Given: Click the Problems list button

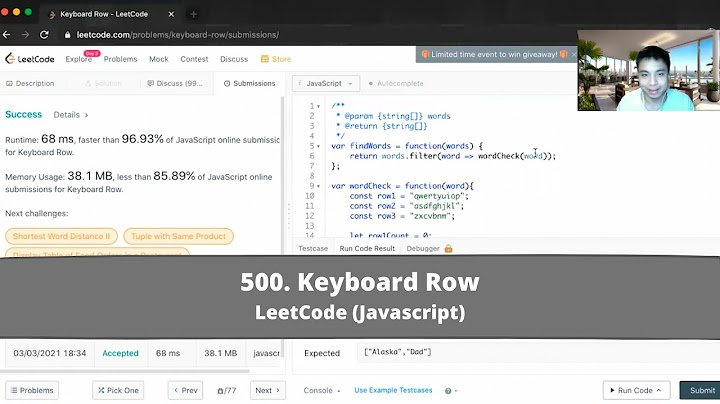Looking at the screenshot, I should pos(32,390).
